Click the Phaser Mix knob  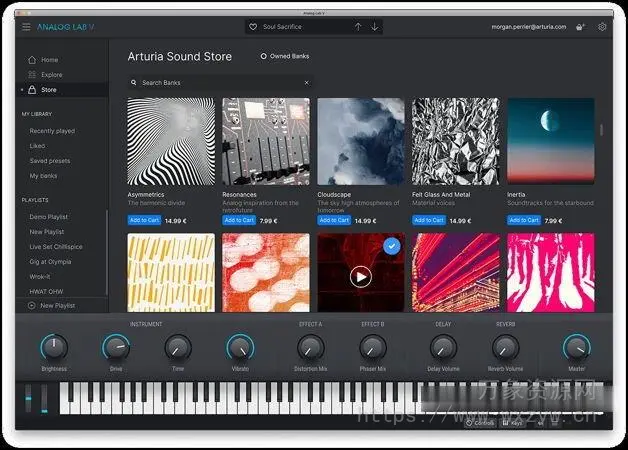(373, 347)
